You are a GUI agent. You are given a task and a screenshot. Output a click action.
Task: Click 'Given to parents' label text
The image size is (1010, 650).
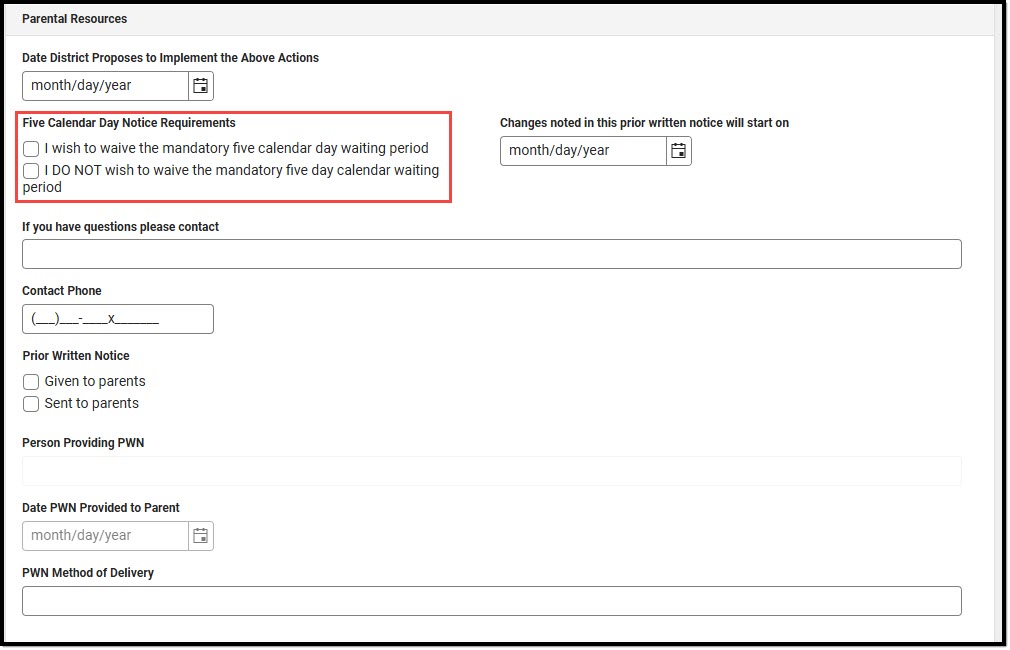(95, 381)
